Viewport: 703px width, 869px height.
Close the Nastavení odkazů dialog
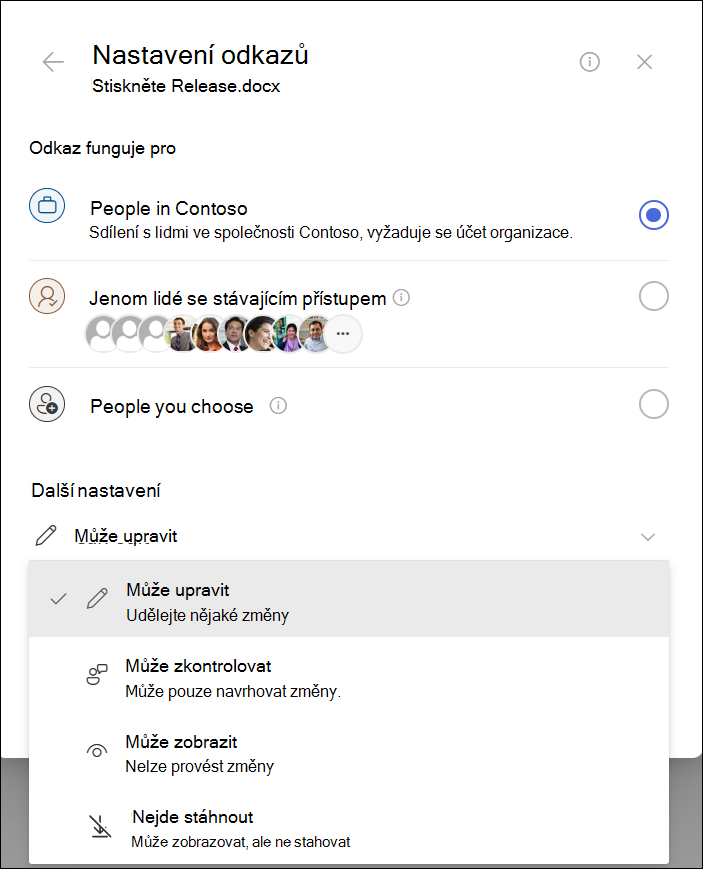coord(644,62)
